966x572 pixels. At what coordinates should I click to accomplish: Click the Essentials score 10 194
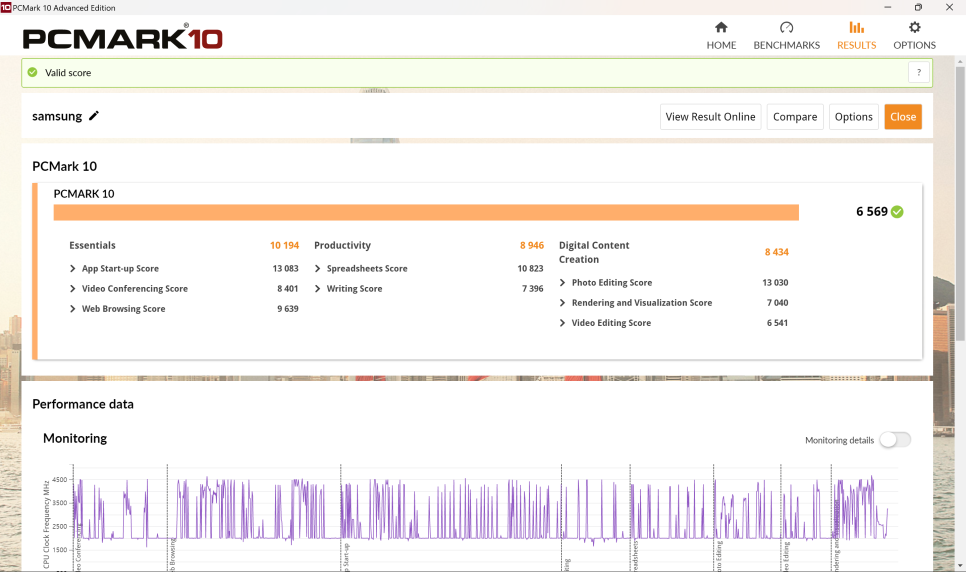point(284,245)
